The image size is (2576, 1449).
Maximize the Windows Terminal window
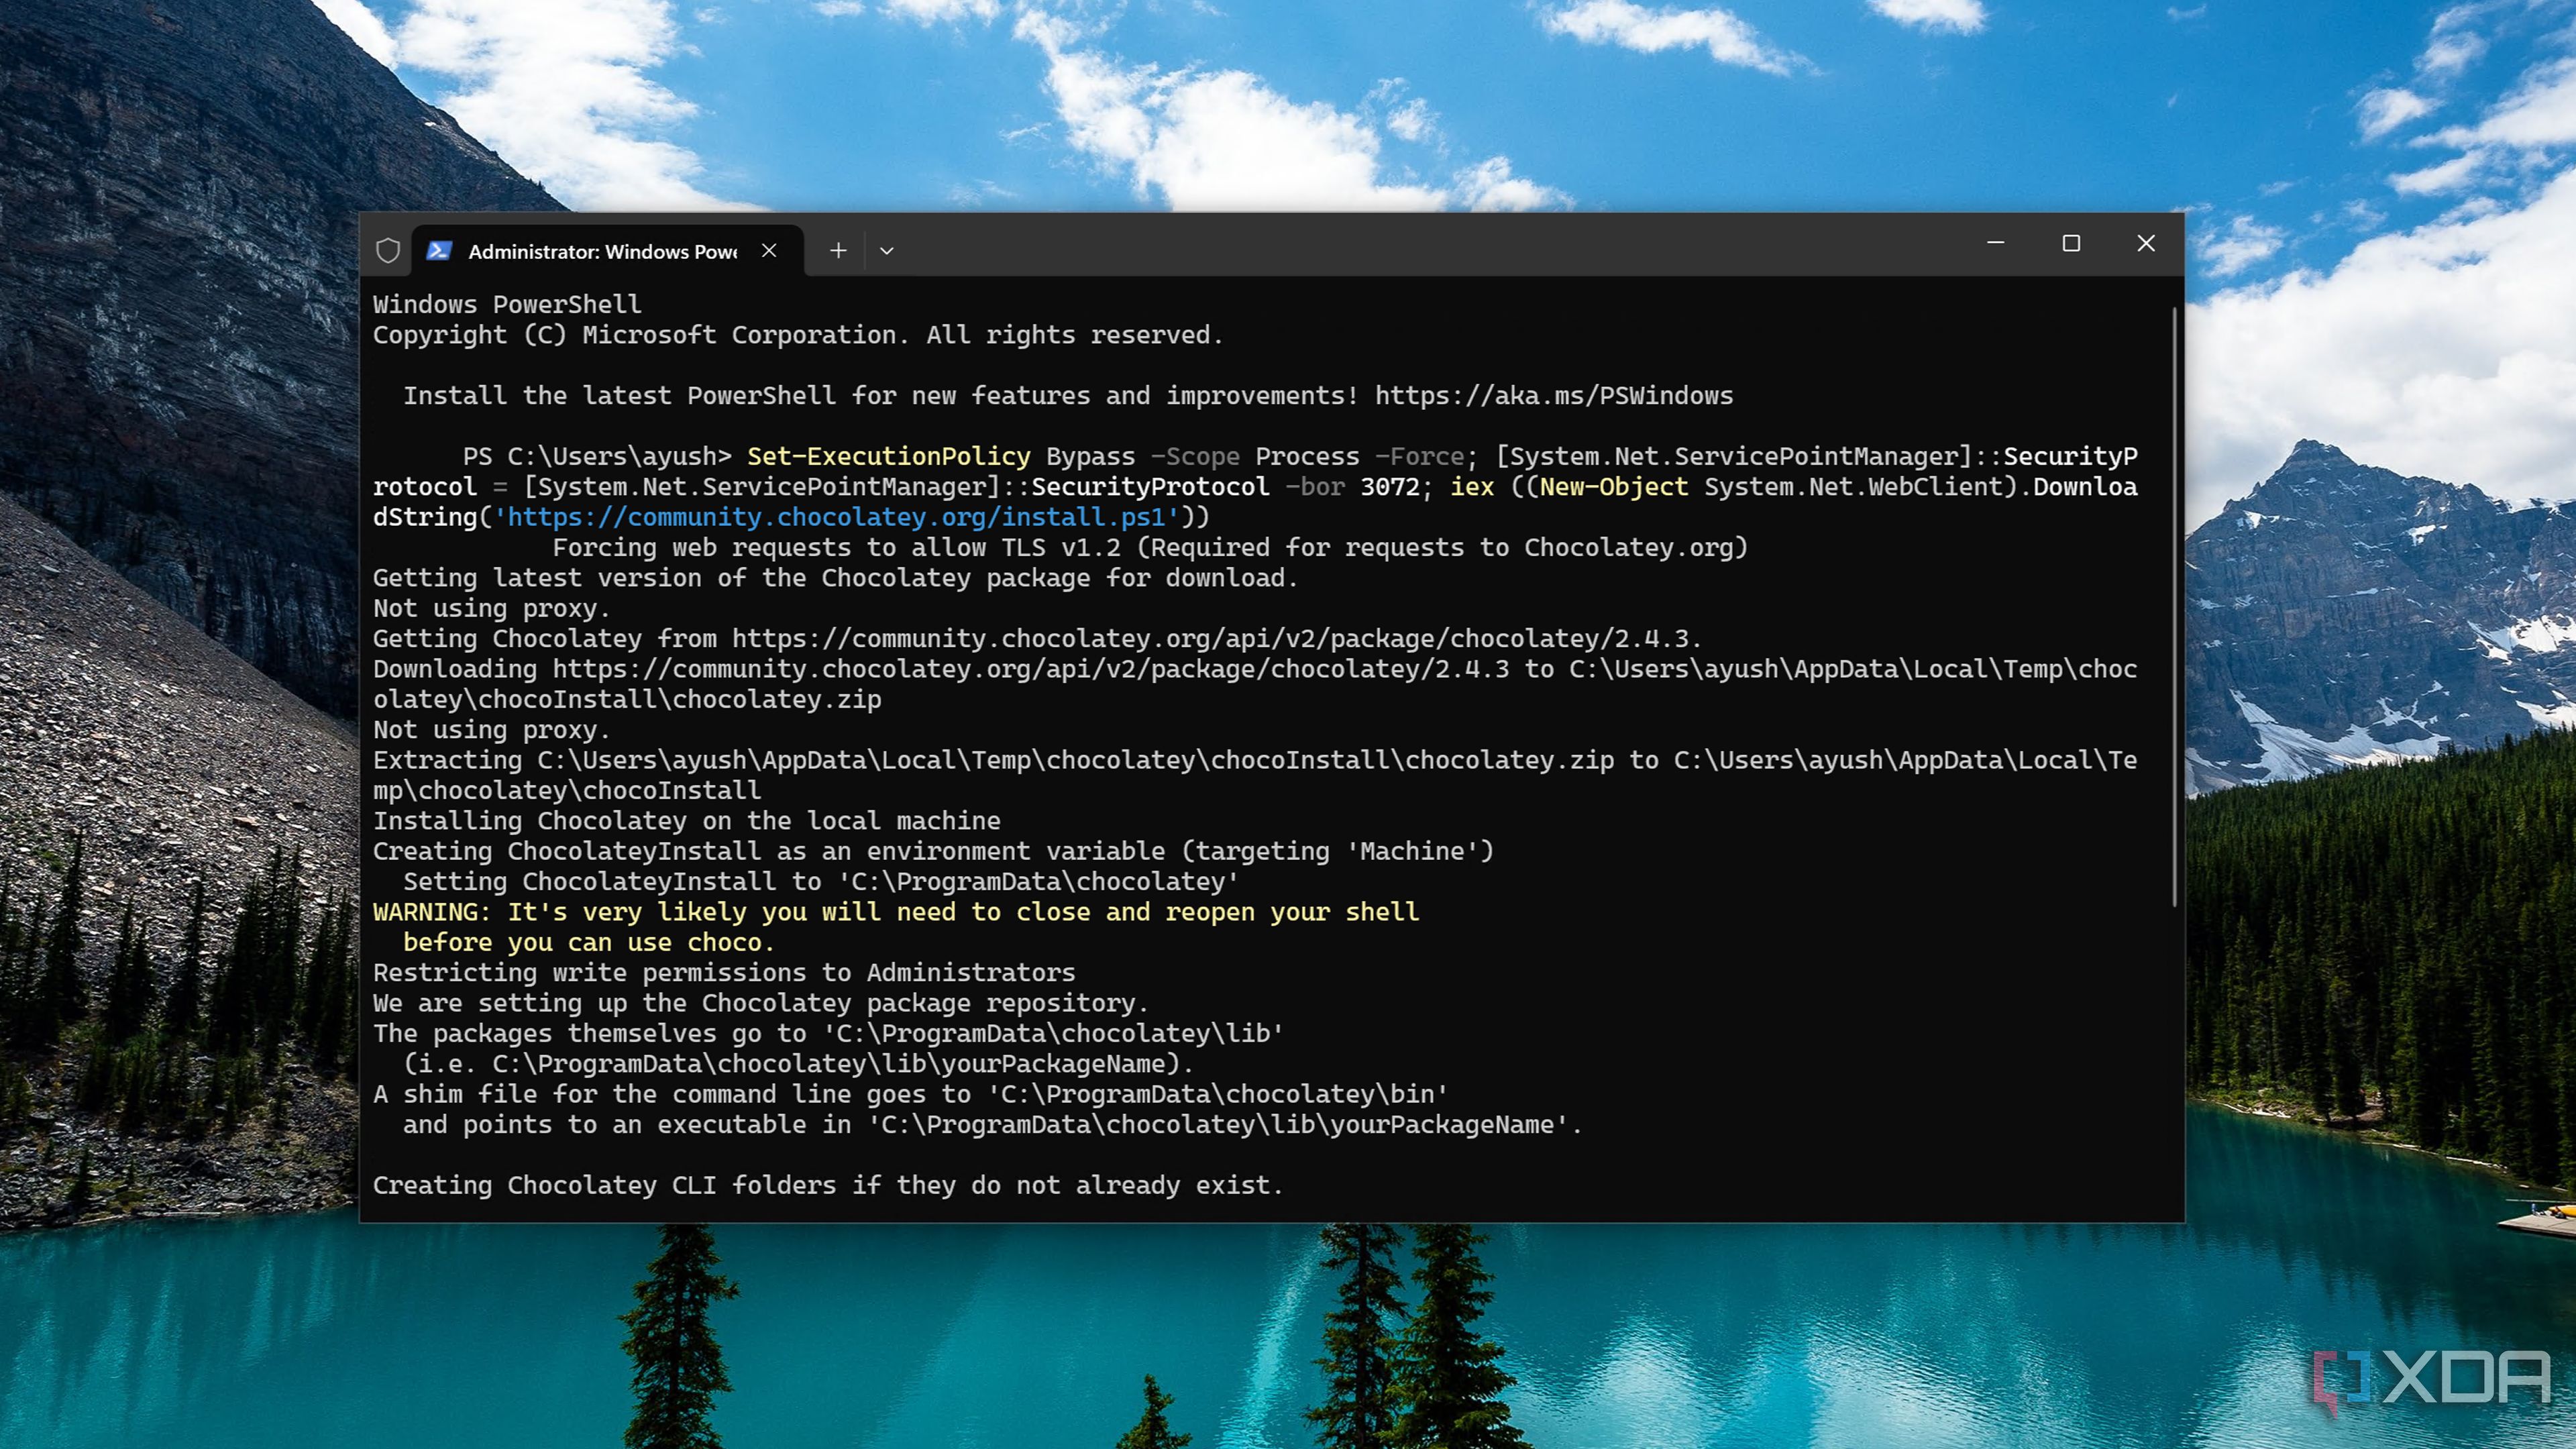click(x=2071, y=243)
